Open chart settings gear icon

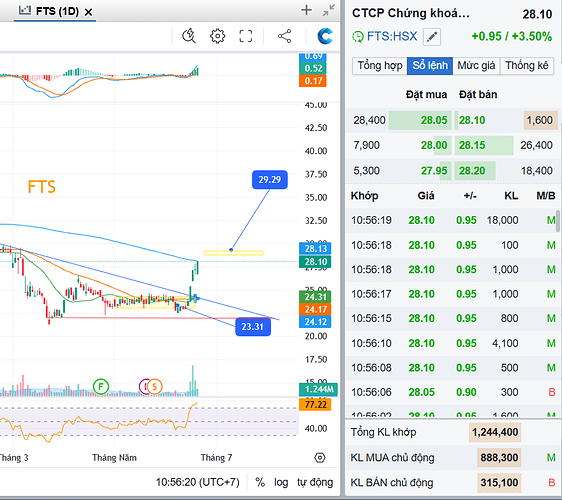217,36
